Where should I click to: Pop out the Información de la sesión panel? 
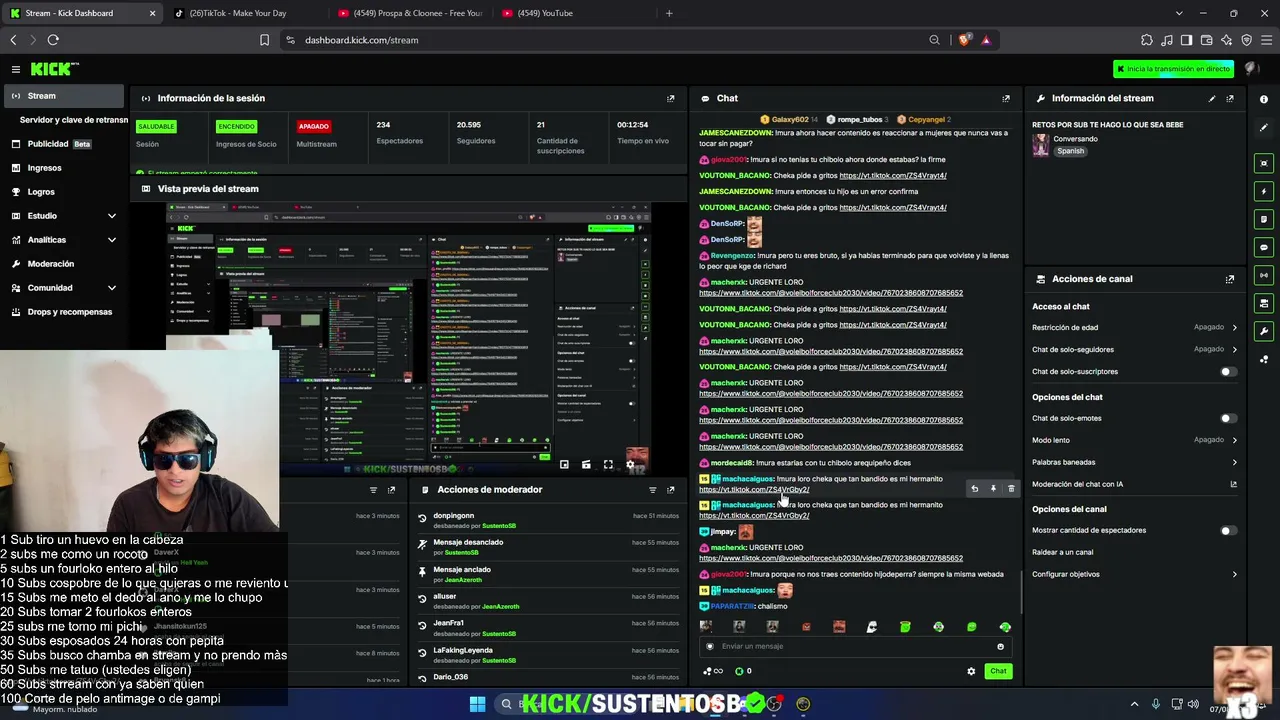(x=671, y=98)
